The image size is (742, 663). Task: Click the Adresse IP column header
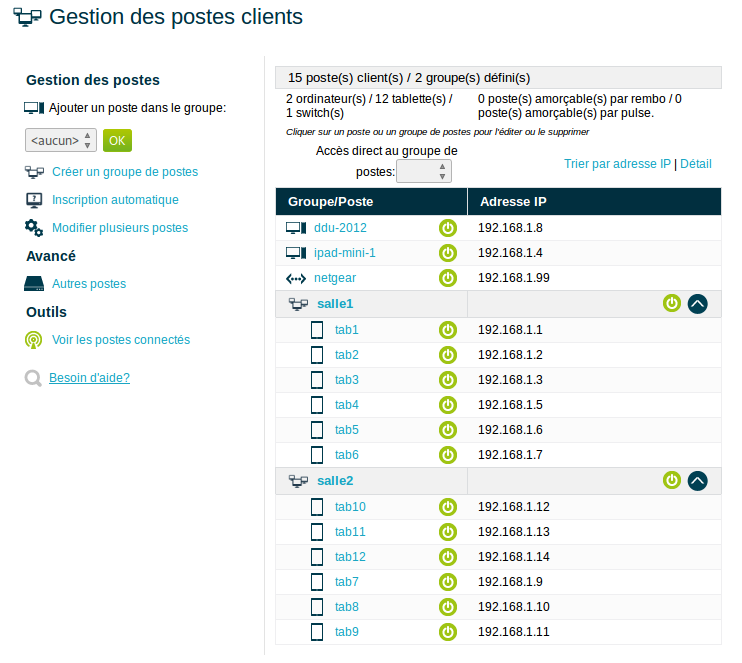click(594, 202)
